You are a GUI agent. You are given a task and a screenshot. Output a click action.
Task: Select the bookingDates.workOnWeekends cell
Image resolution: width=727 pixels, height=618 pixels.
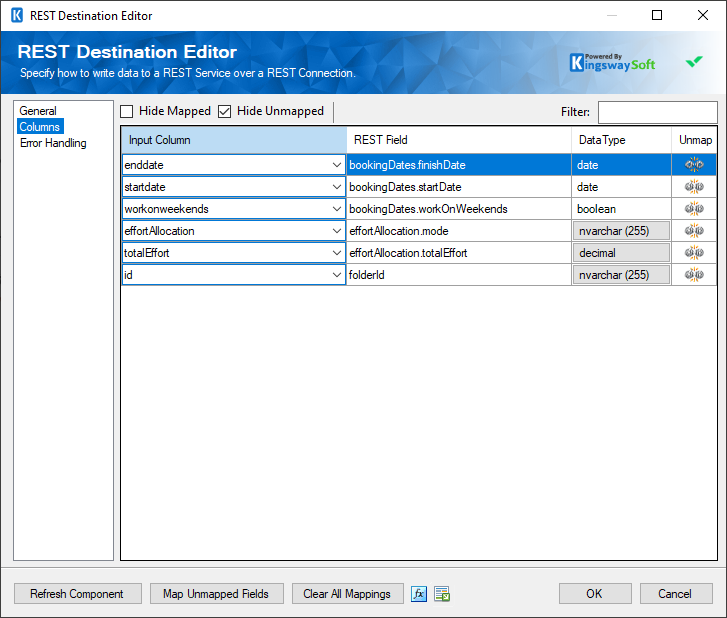(459, 209)
